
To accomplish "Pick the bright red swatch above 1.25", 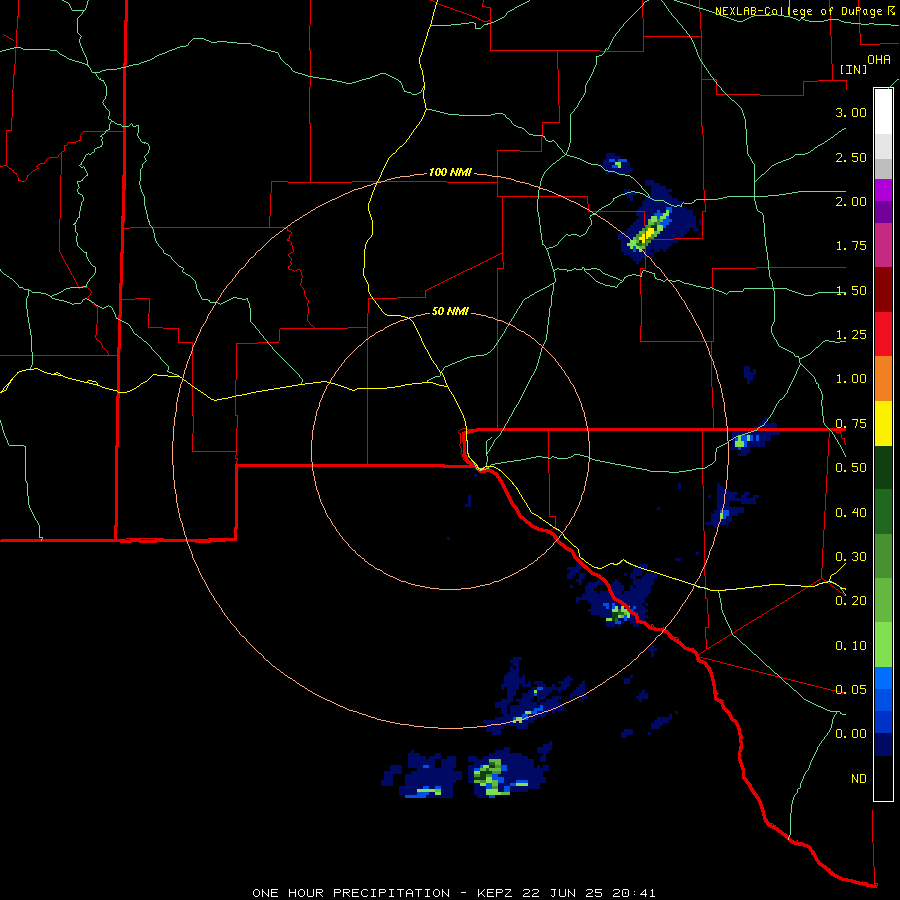I will [x=883, y=334].
